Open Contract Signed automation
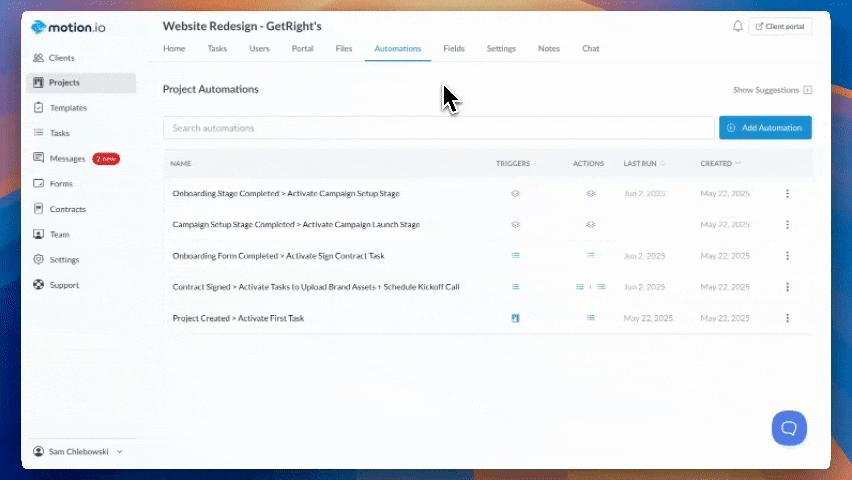852x480 pixels. tap(316, 287)
